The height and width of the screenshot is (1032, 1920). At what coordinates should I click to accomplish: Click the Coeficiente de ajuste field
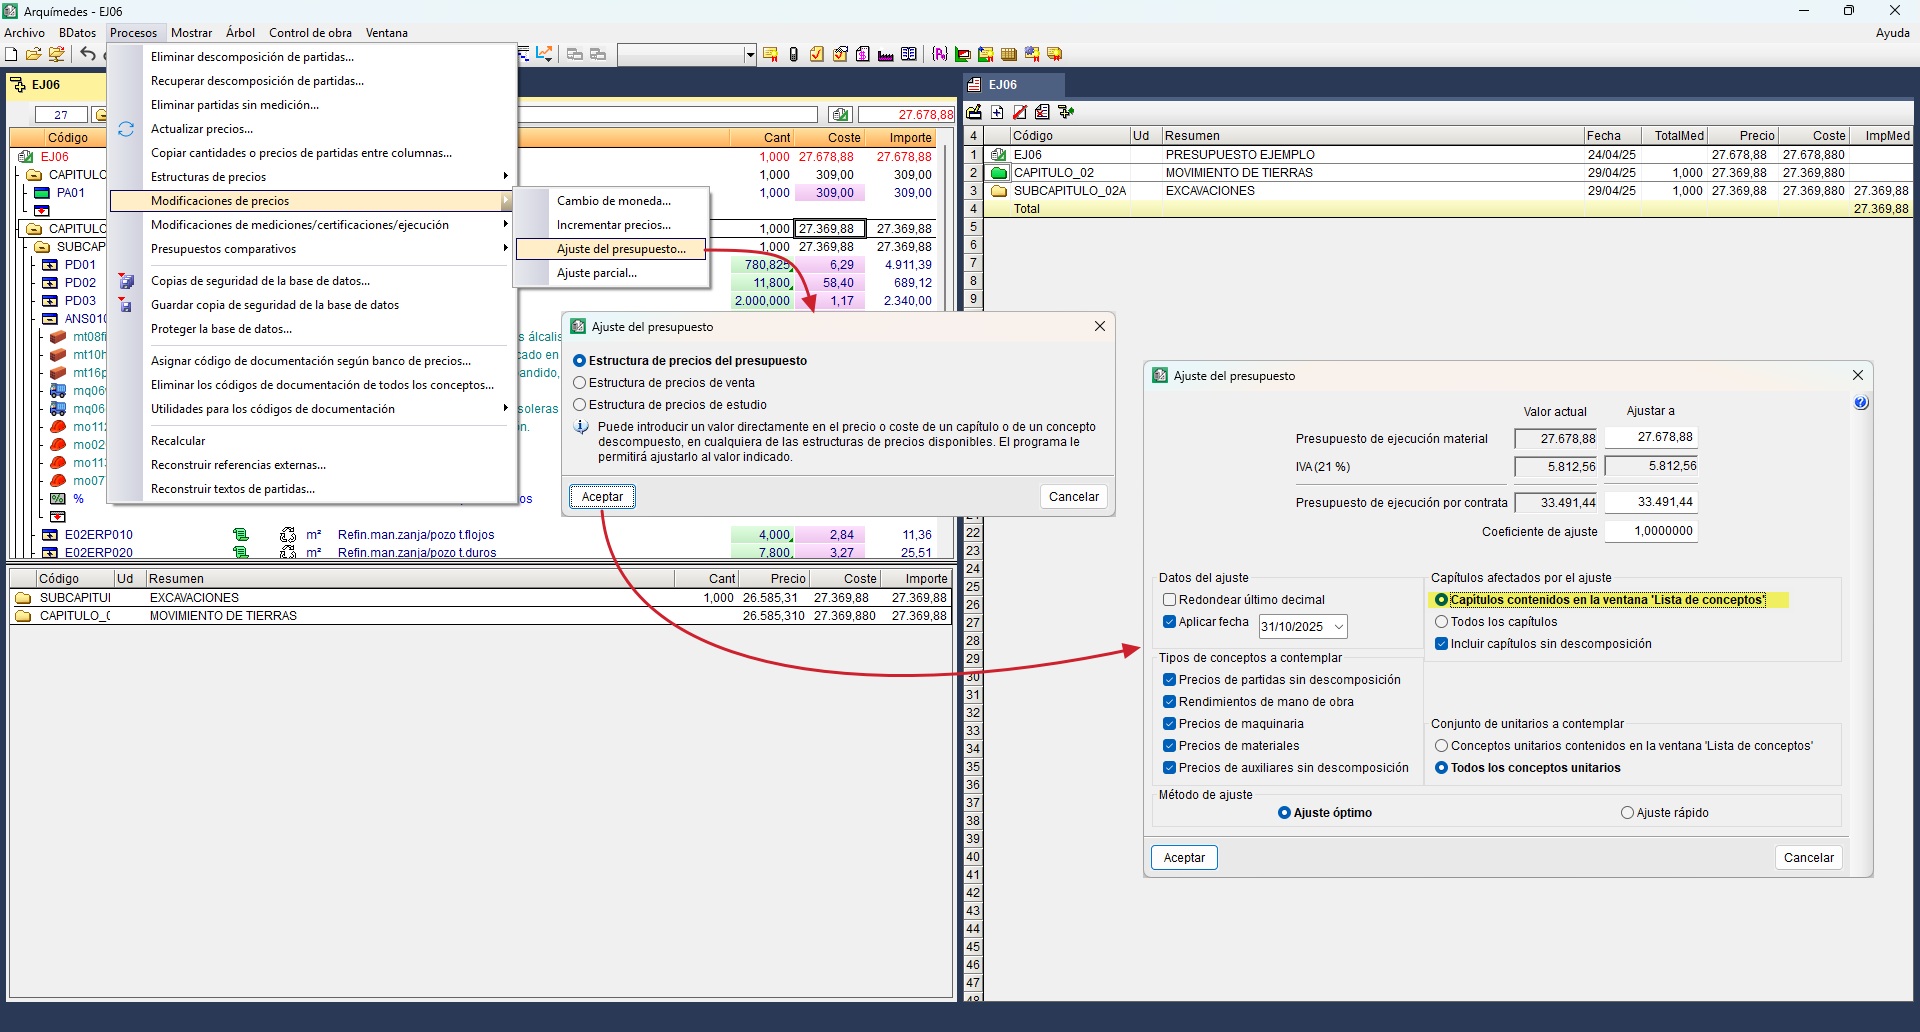click(1651, 531)
